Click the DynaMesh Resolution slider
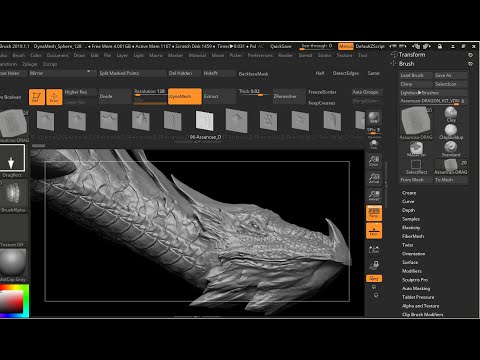This screenshot has width=480, height=360. tap(150, 92)
